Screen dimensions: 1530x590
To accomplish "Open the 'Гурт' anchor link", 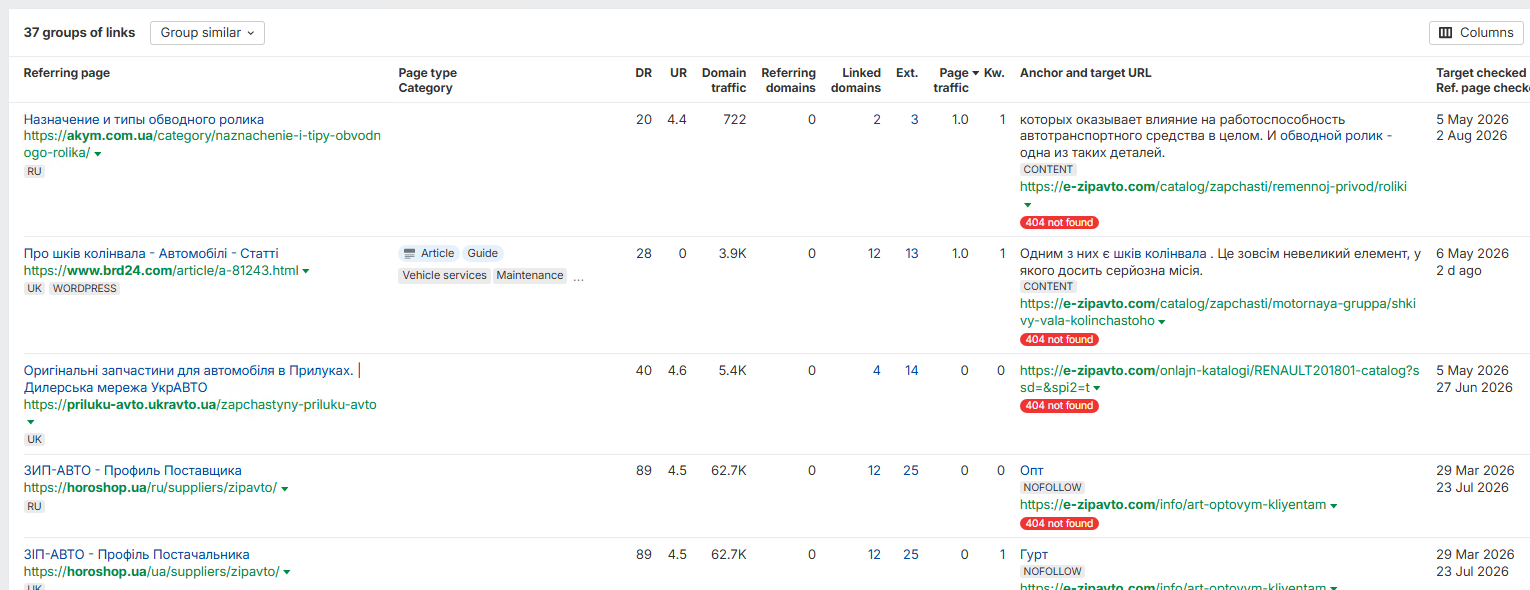I will (x=1034, y=554).
